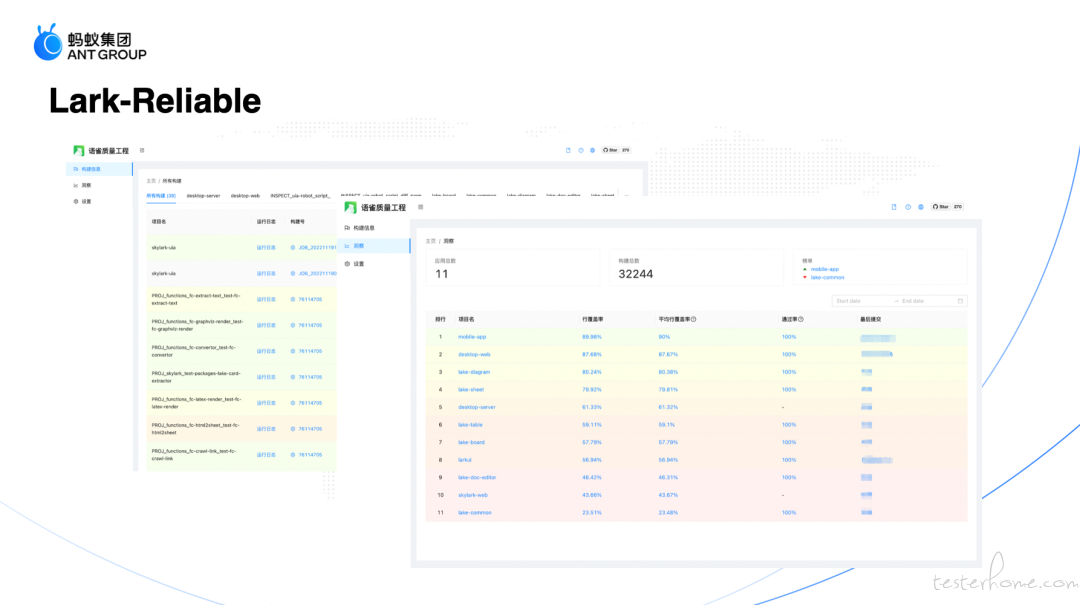Viewport: 1080px width, 605px height.
Task: Open skylark-web project link
Action: coord(472,495)
